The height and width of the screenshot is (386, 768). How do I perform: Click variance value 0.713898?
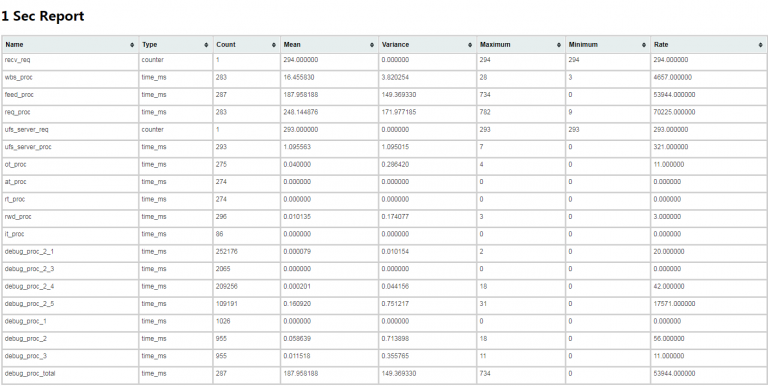click(x=395, y=338)
